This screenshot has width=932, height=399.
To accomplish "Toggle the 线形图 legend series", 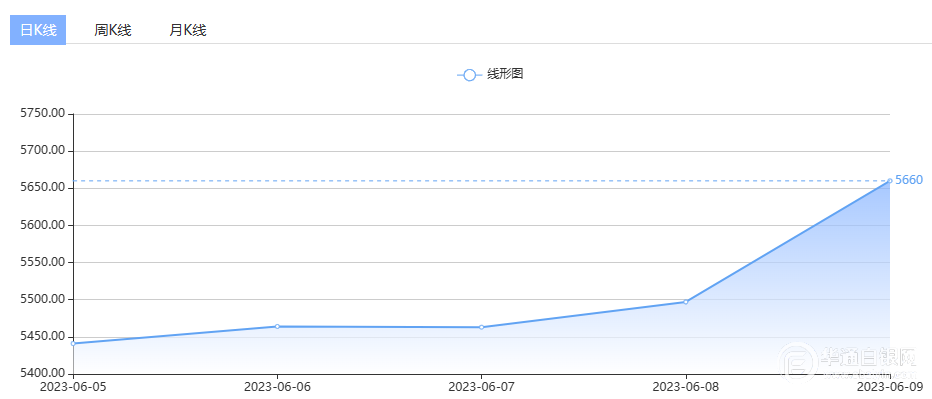I will [505, 74].
